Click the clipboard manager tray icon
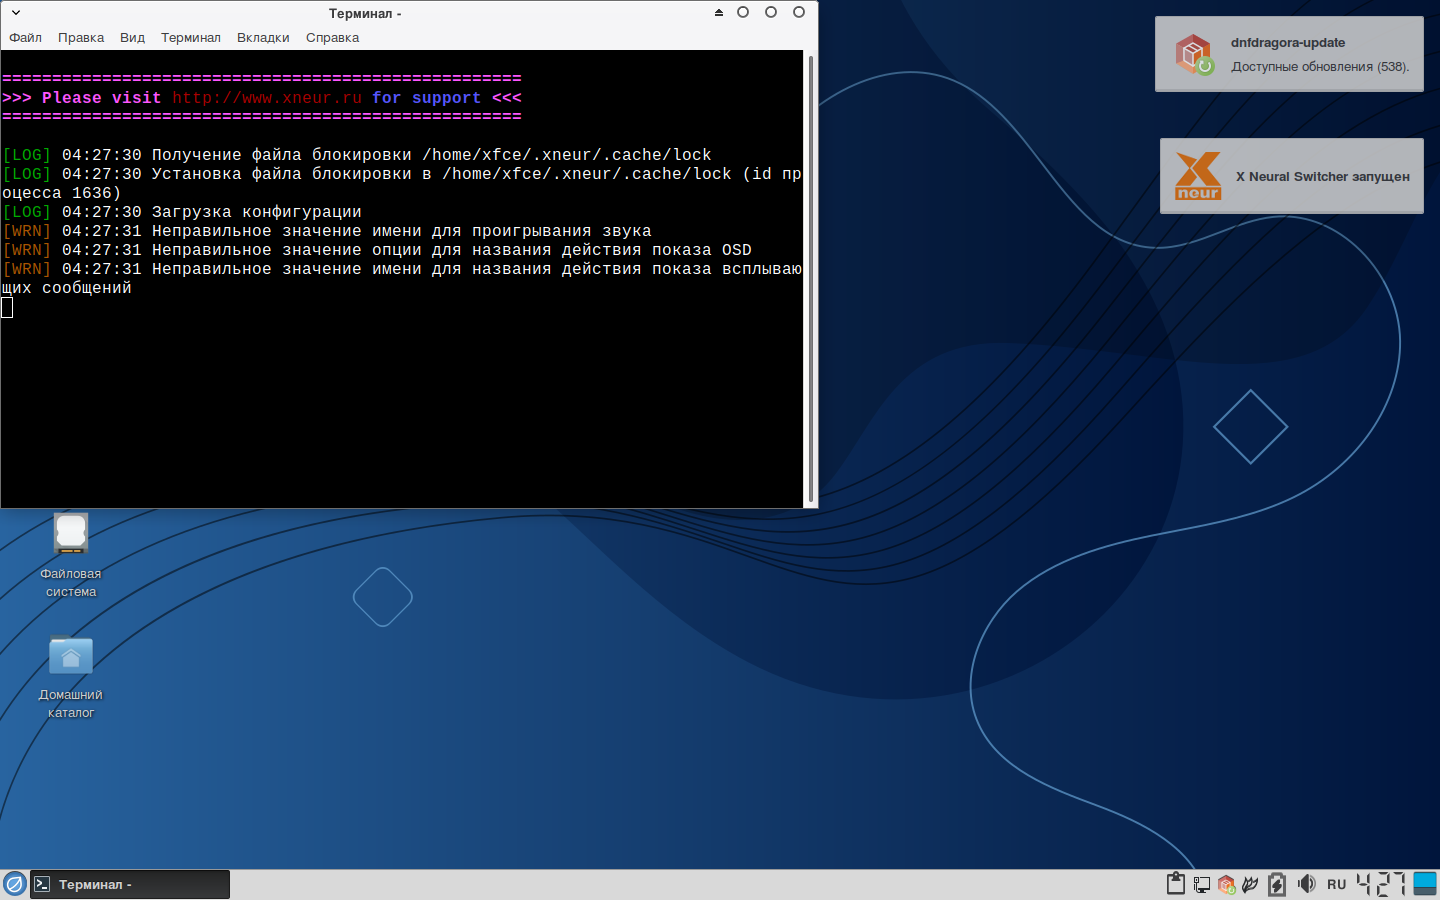Viewport: 1440px width, 900px height. pyautogui.click(x=1176, y=884)
